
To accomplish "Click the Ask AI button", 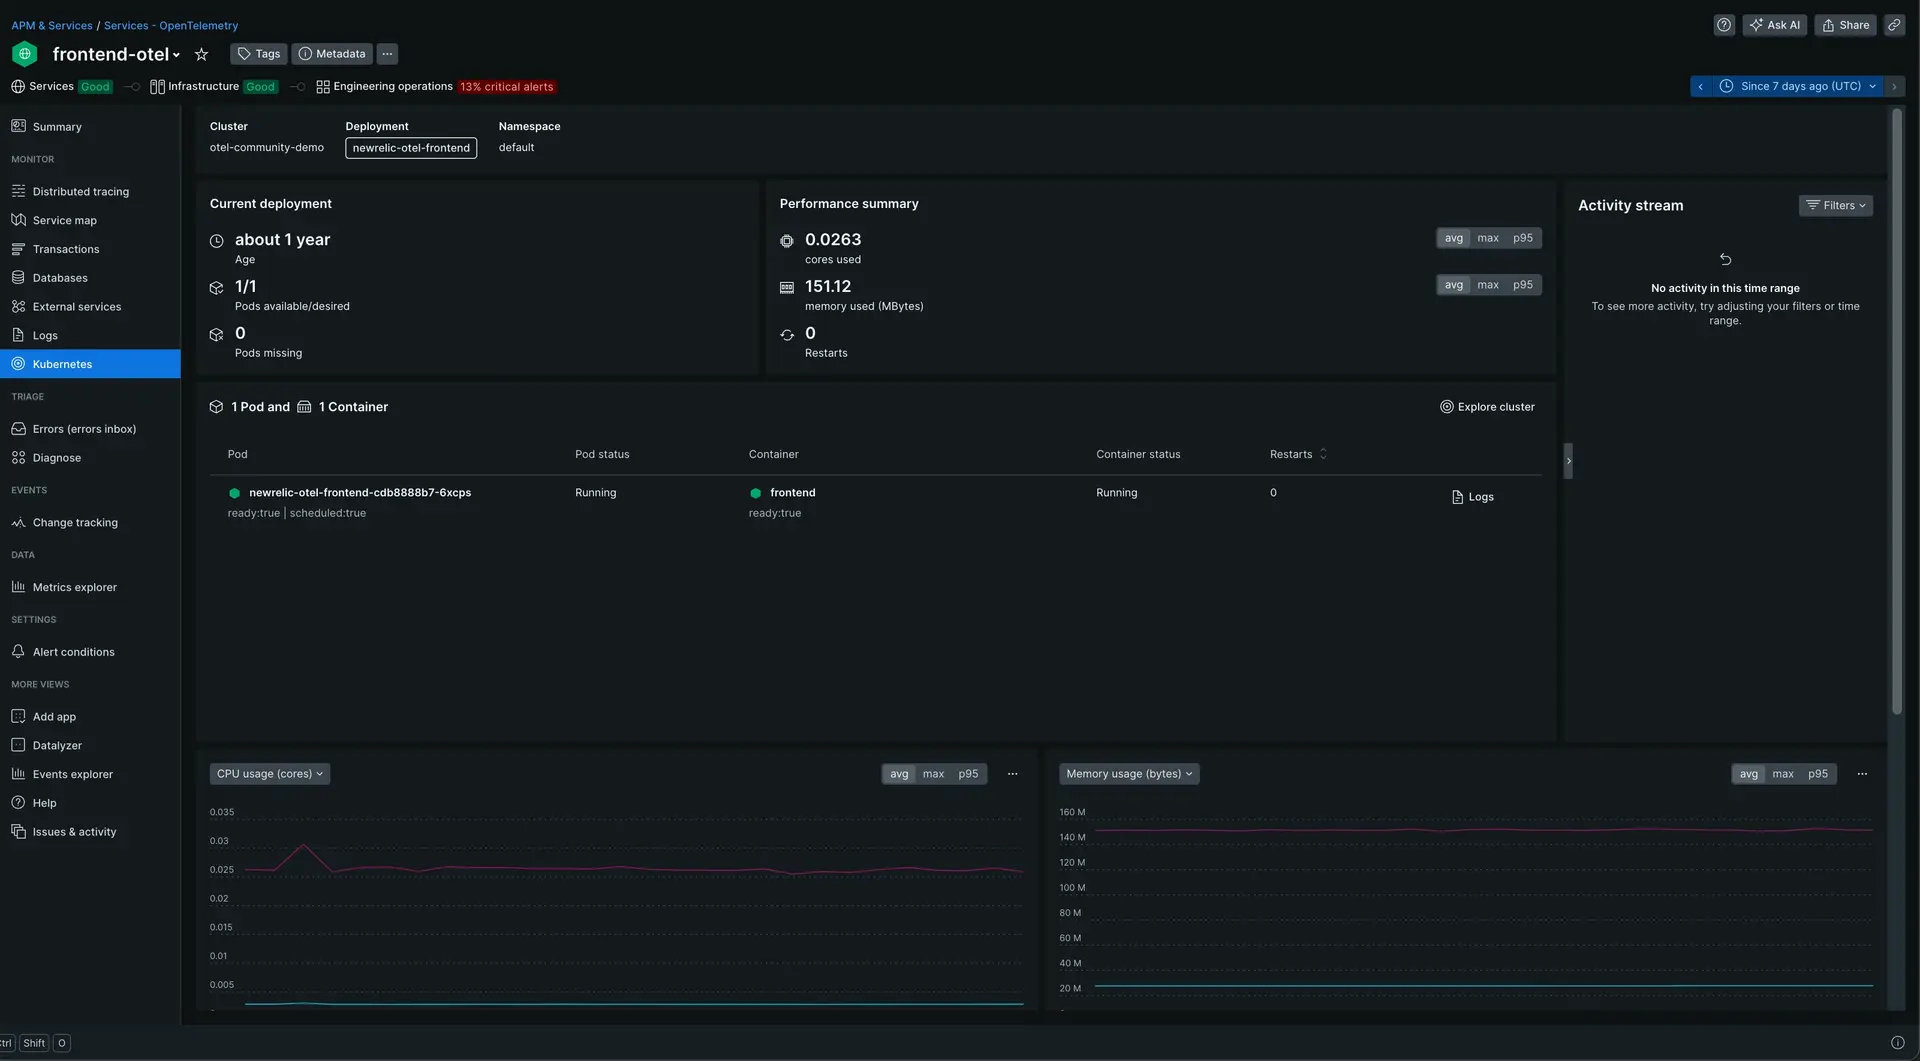I will point(1774,25).
